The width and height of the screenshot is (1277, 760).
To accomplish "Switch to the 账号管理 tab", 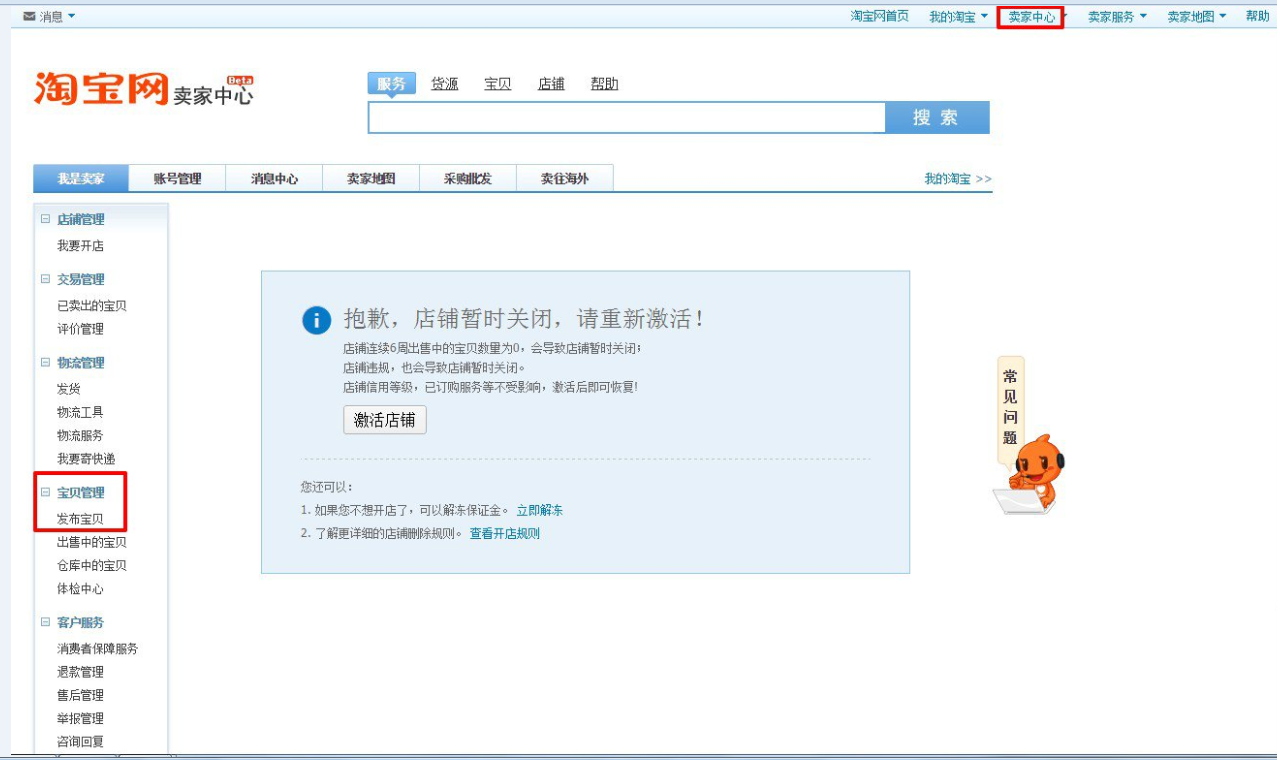I will coord(177,179).
